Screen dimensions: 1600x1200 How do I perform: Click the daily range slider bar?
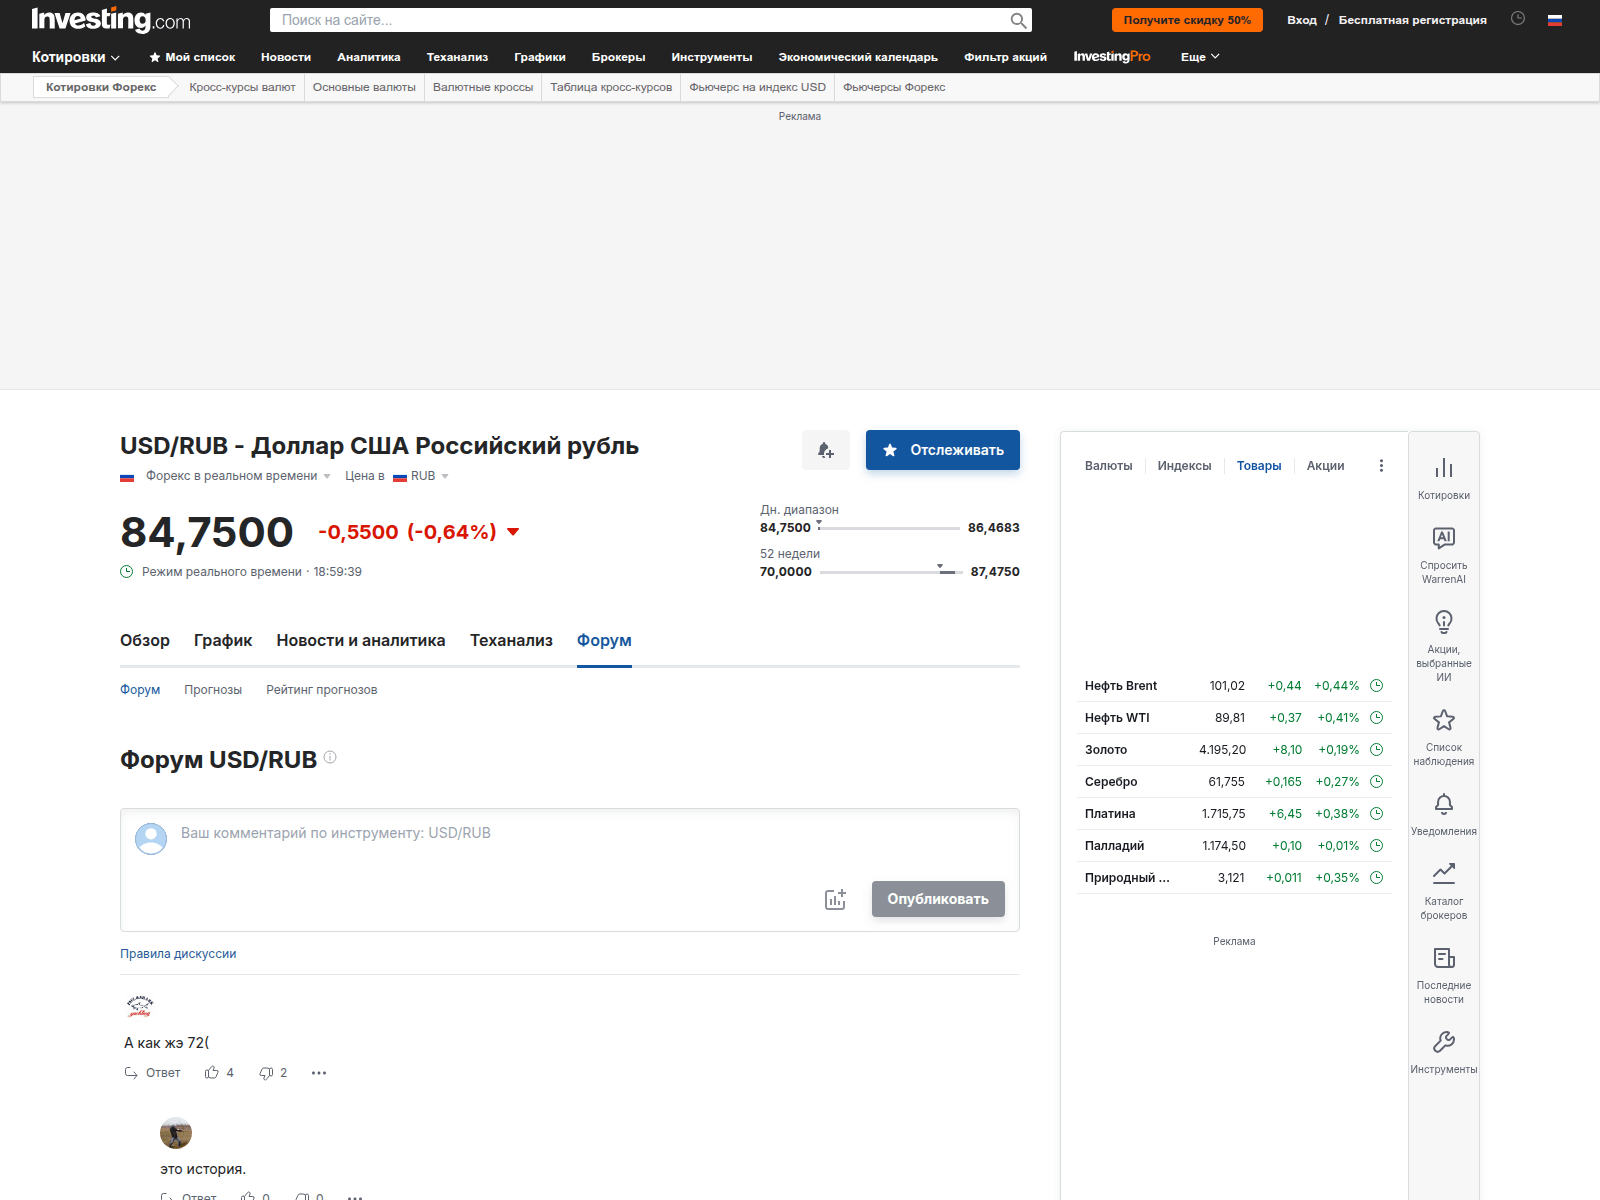pos(889,528)
